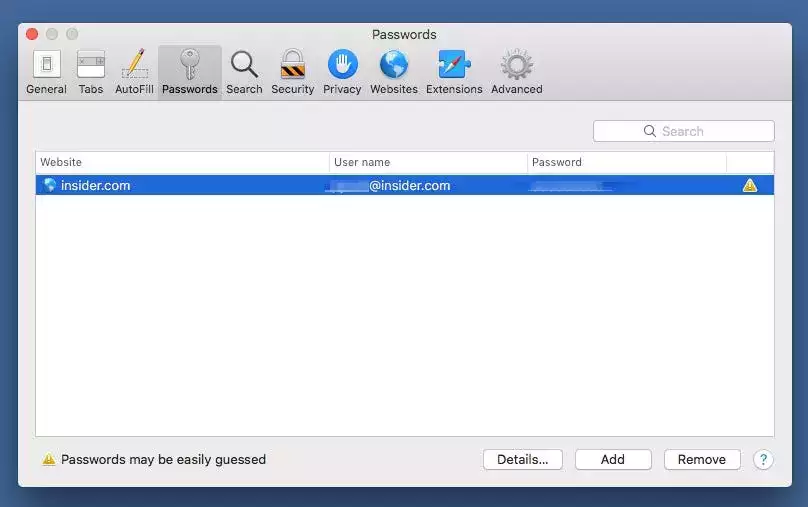The image size is (808, 507).
Task: Sort by the Website column header
Action: pos(180,162)
